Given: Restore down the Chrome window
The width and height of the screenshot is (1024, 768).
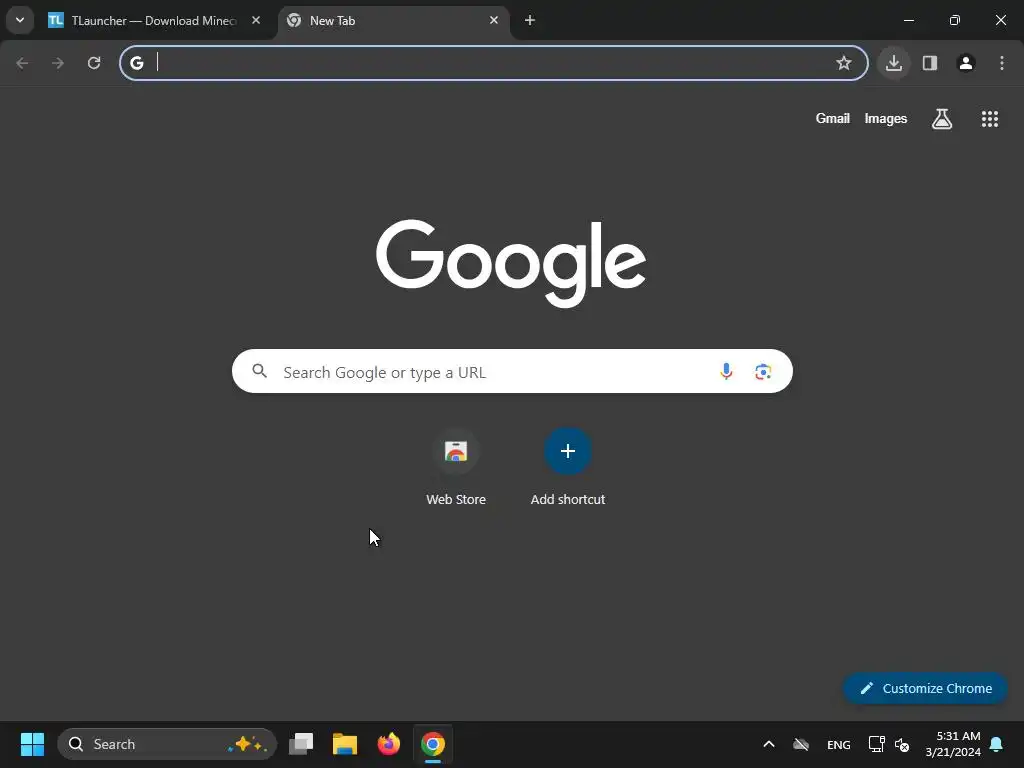Looking at the screenshot, I should 955,20.
